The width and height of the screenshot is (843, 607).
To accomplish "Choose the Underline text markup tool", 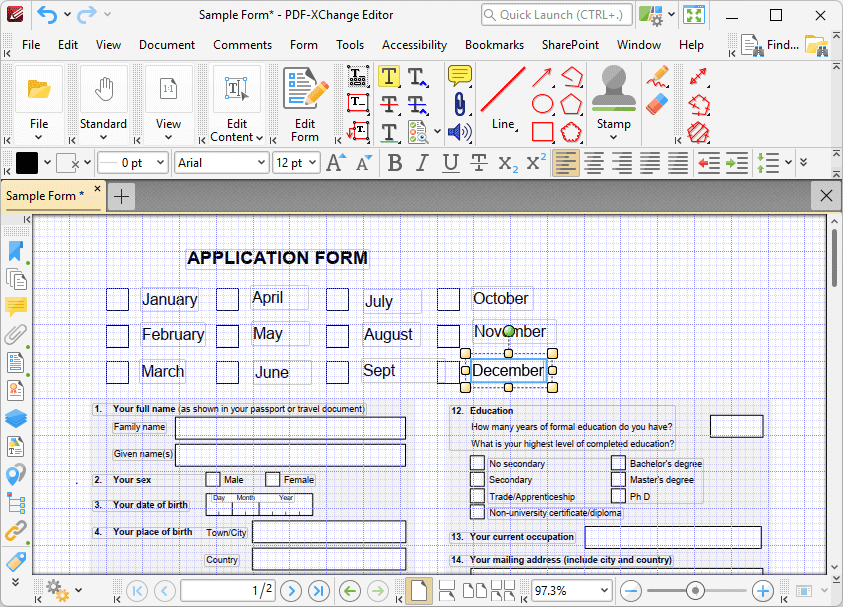I will pyautogui.click(x=389, y=132).
